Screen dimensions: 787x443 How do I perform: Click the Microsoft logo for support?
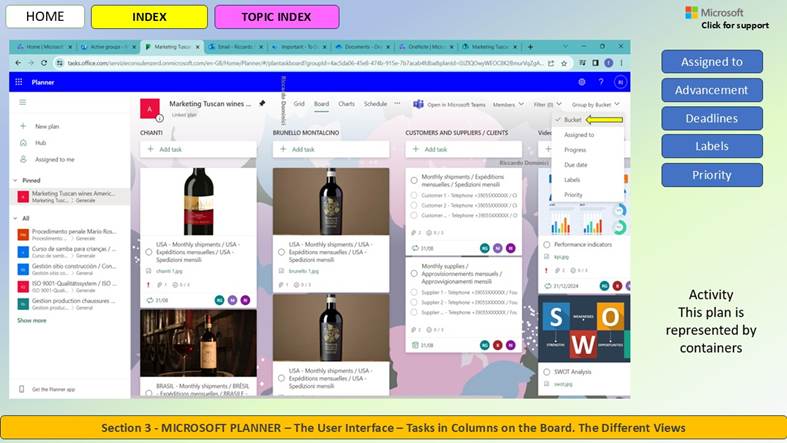[x=692, y=13]
